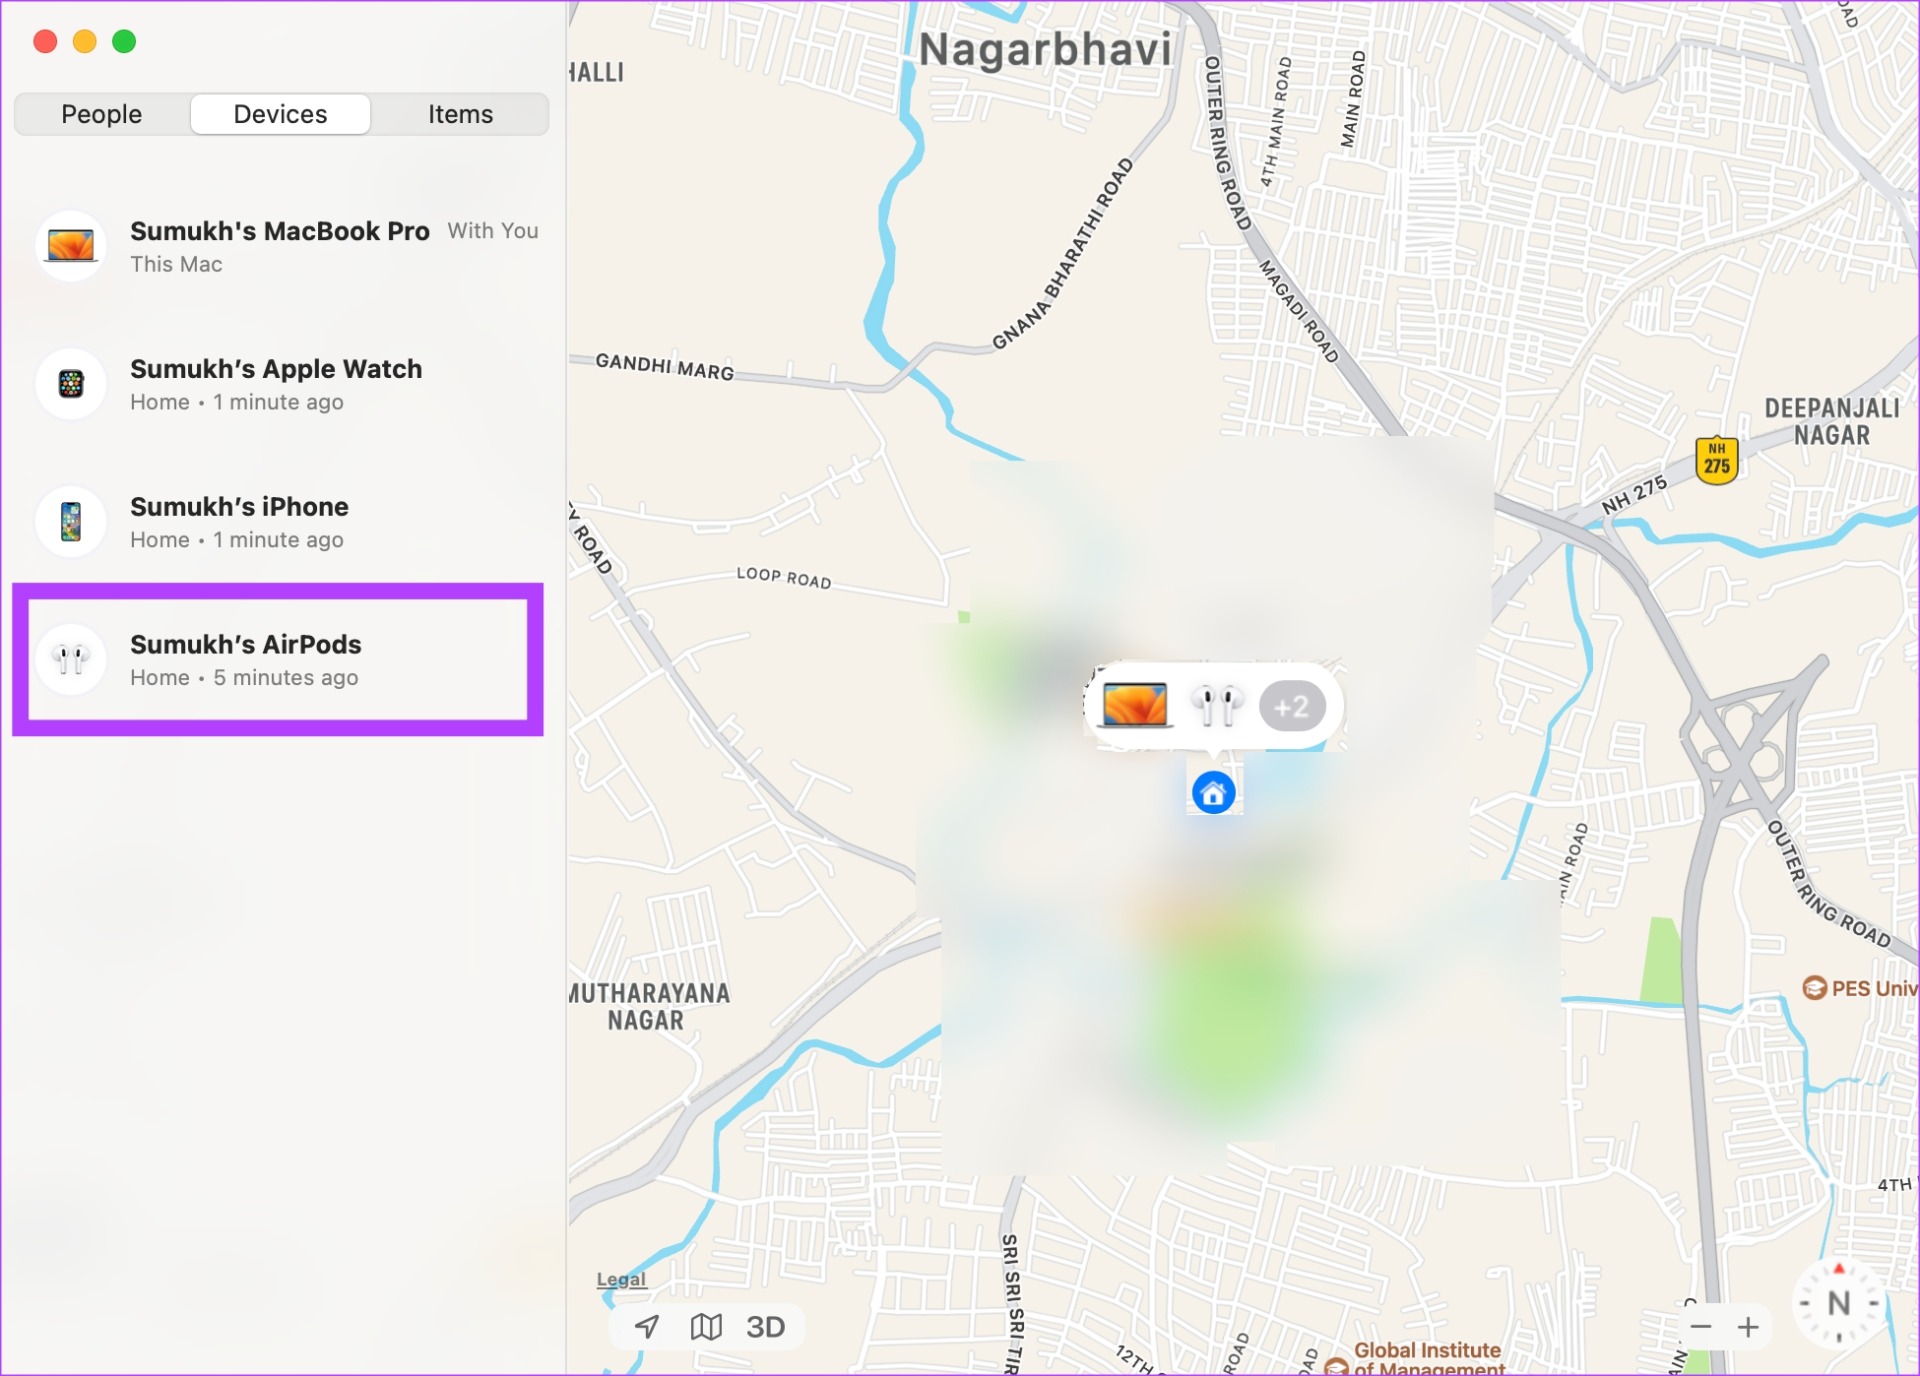Click the NH 275 highway shield
Image resolution: width=1920 pixels, height=1376 pixels.
click(x=1716, y=460)
